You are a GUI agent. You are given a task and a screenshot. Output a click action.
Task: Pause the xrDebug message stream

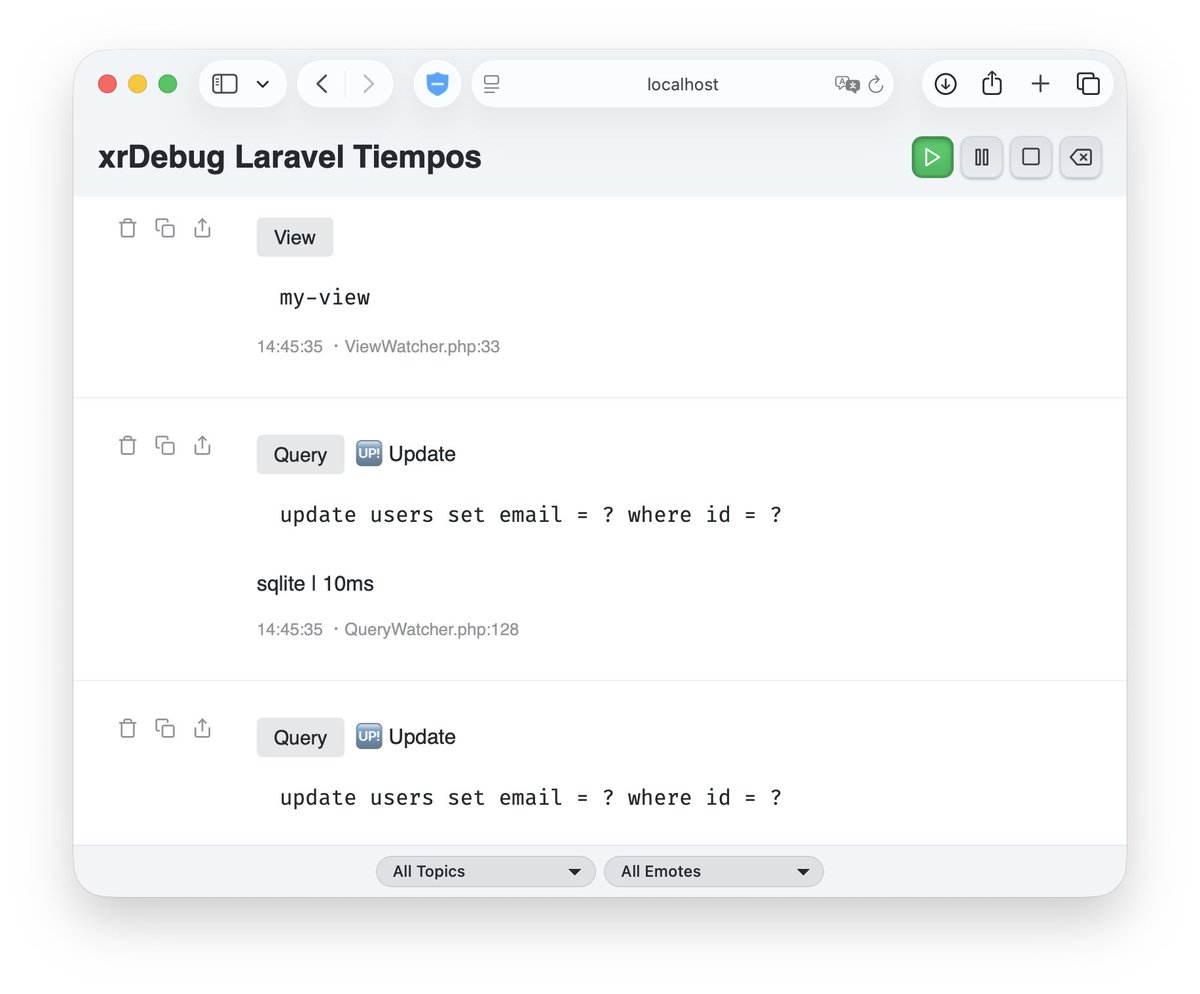(x=981, y=157)
